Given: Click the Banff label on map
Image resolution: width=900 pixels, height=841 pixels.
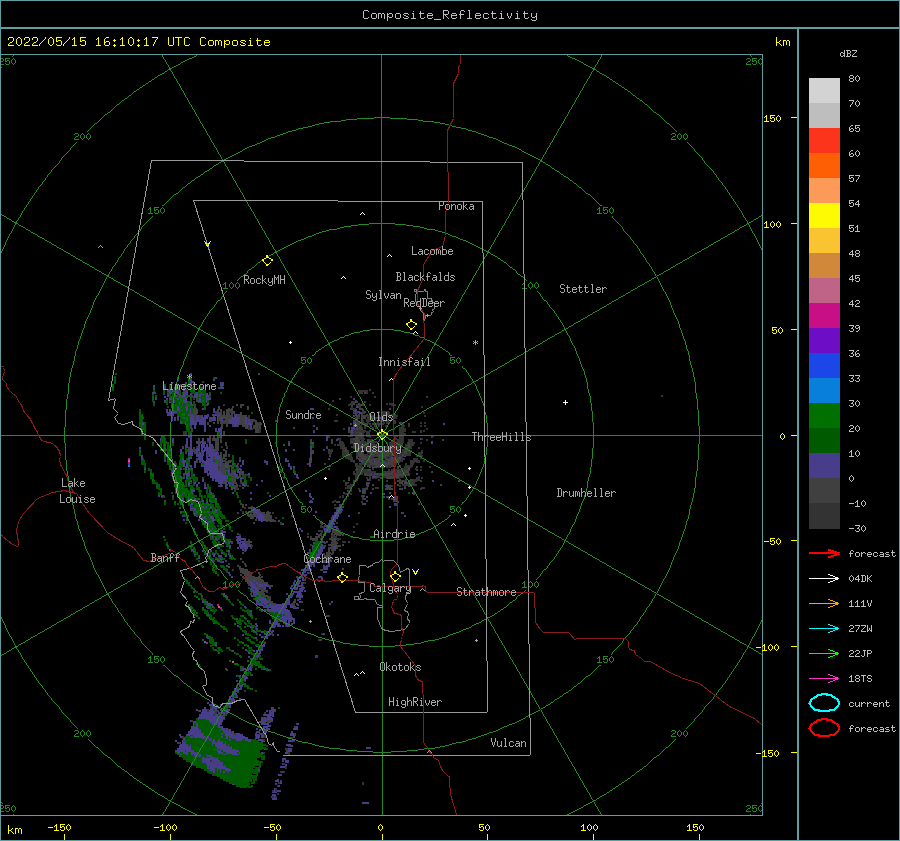Looking at the screenshot, I should pyautogui.click(x=165, y=558).
